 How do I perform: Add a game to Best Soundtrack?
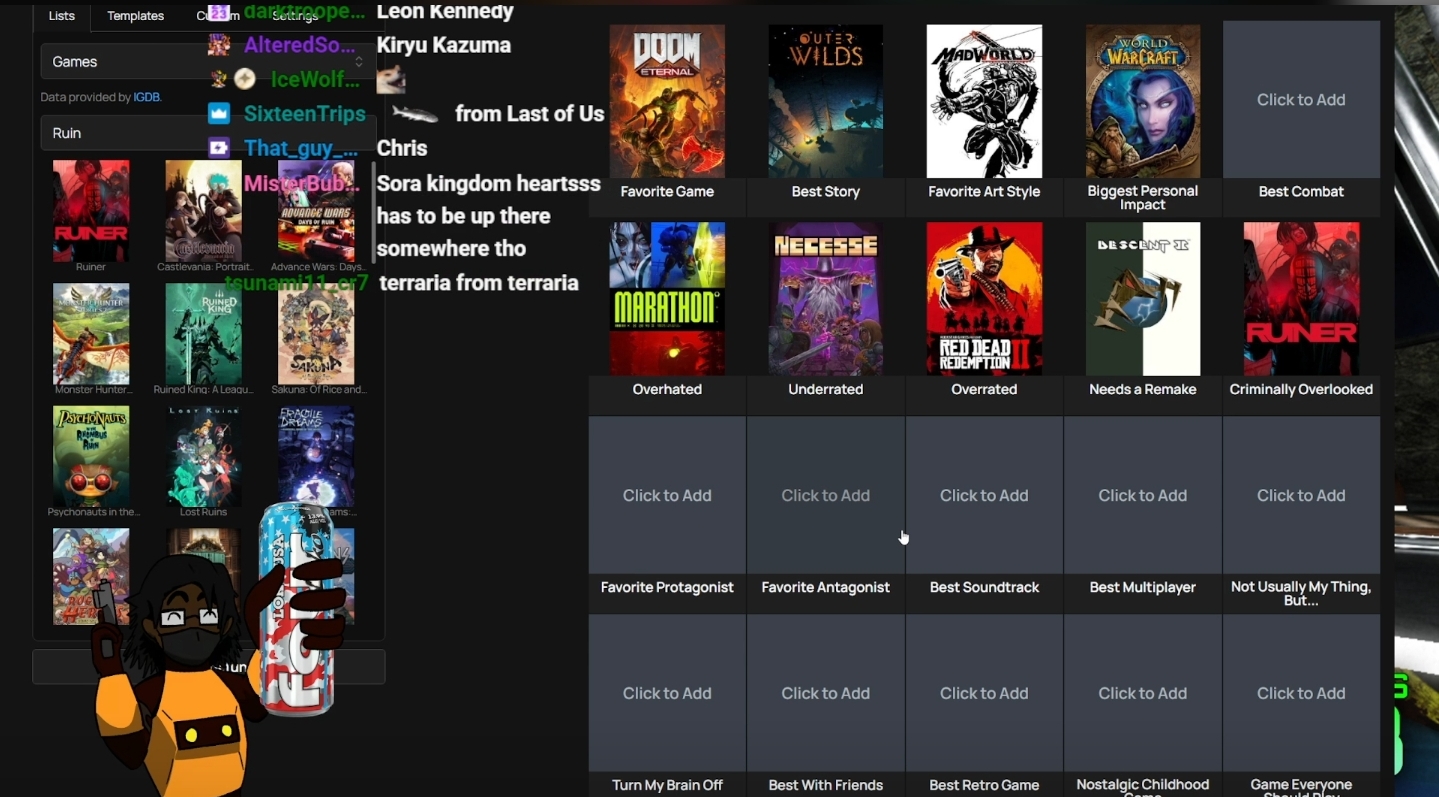[984, 496]
